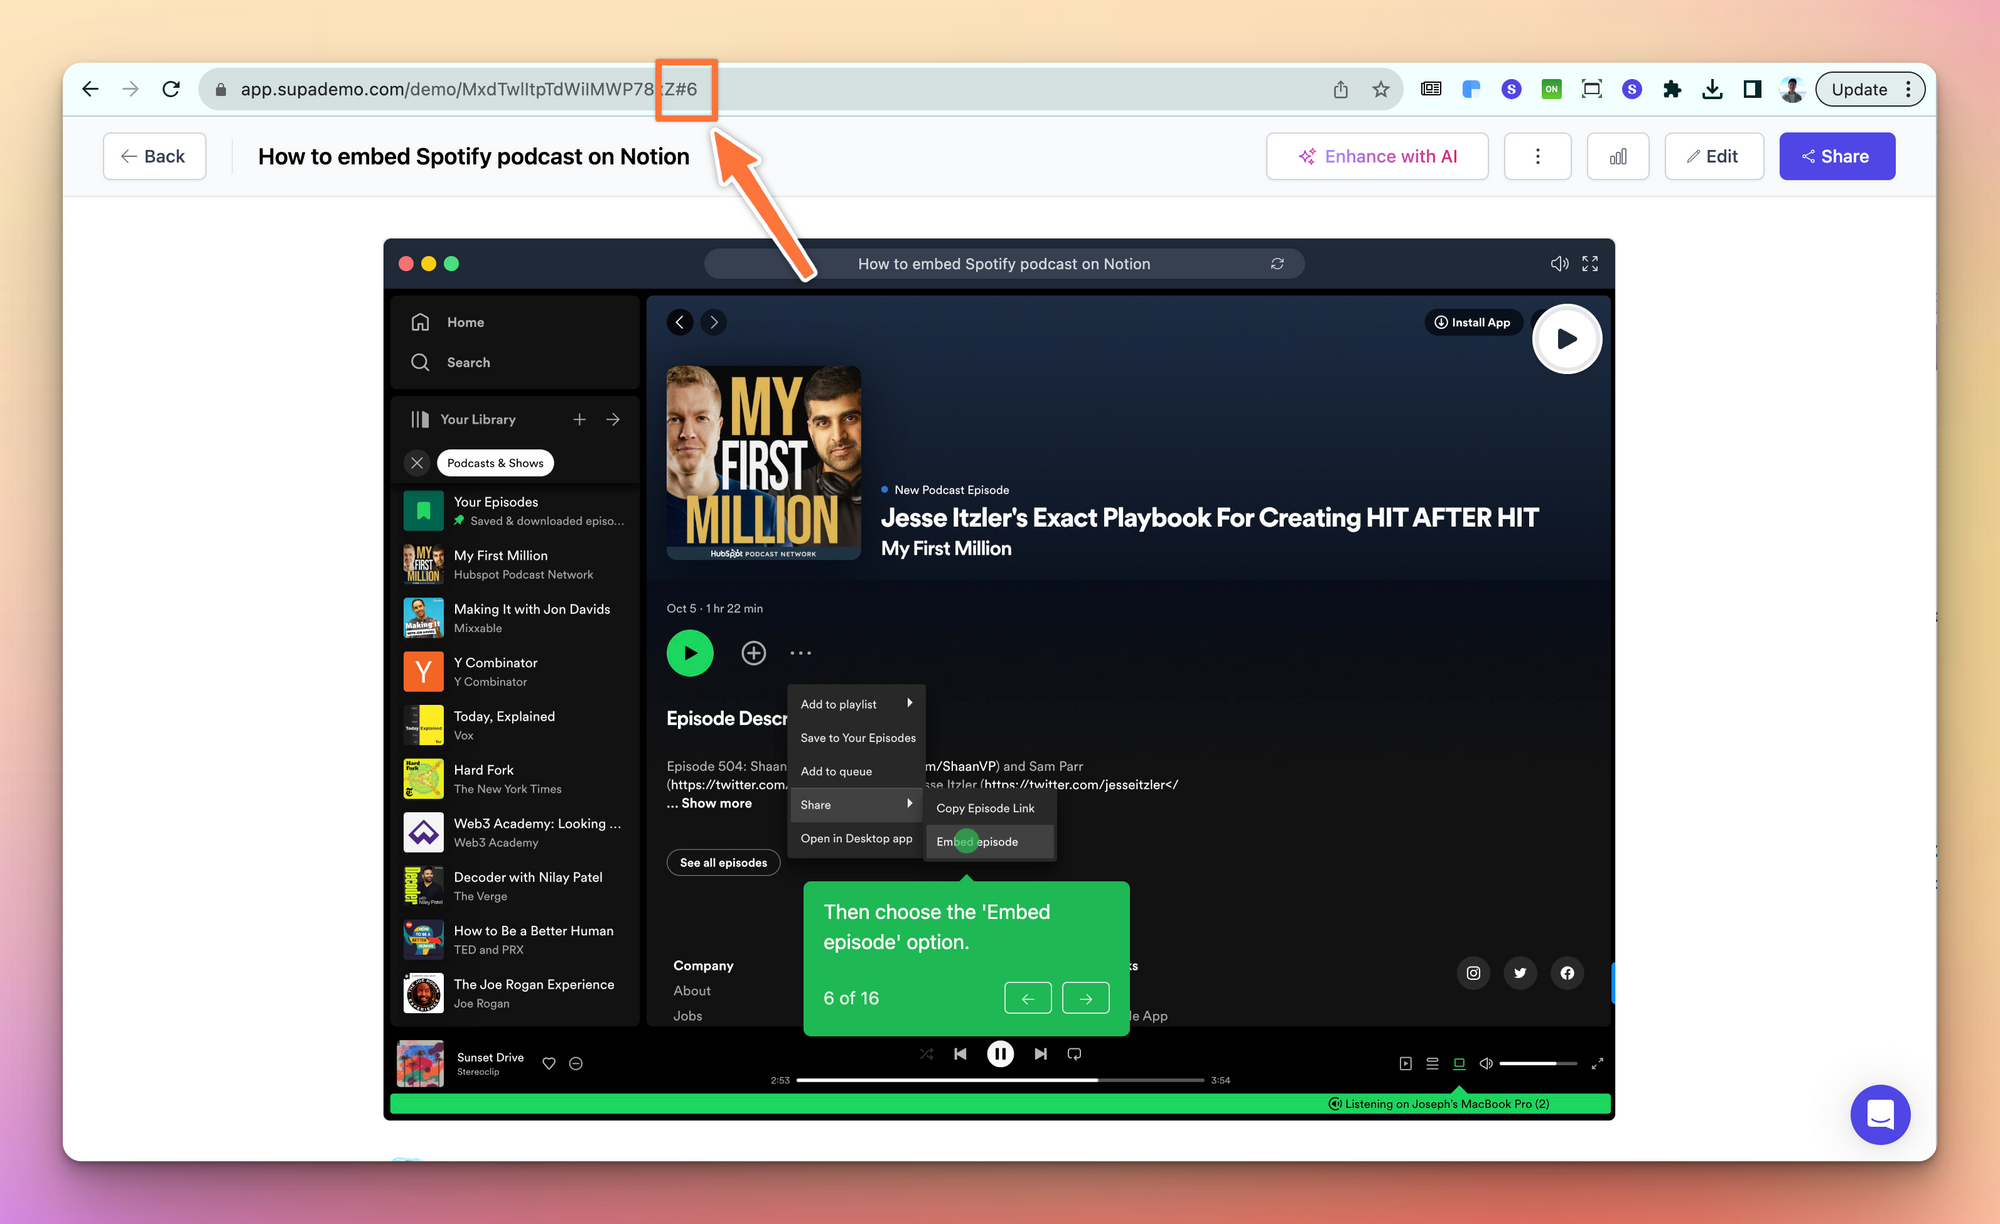Restart the demo with the refresh icon
The width and height of the screenshot is (2000, 1224).
point(1277,264)
